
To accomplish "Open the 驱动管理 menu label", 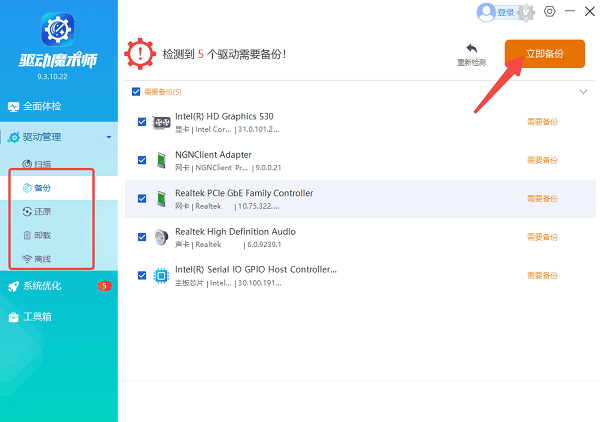I will click(x=42, y=137).
